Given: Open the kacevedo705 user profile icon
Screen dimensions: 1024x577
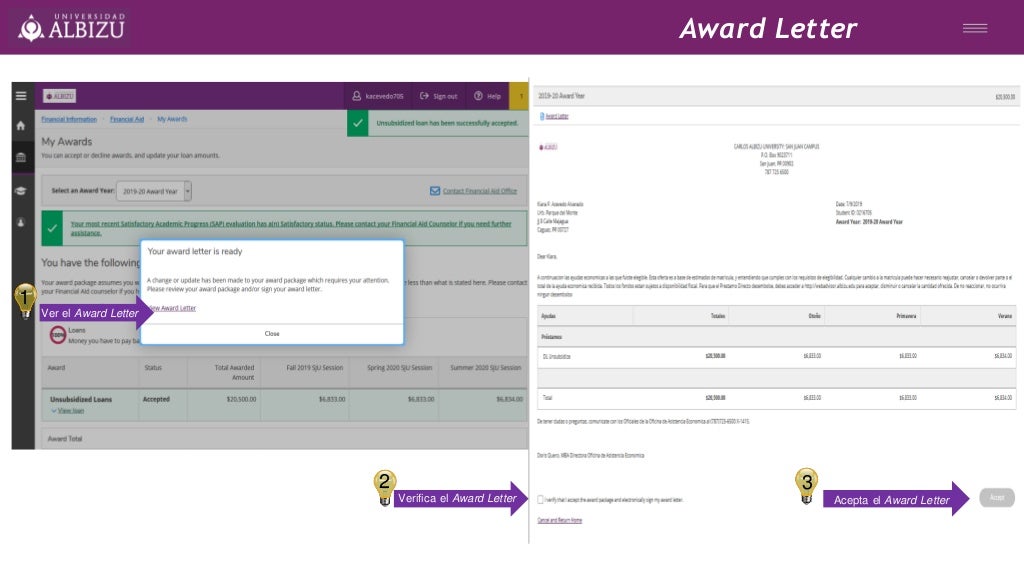Looking at the screenshot, I should [x=357, y=96].
